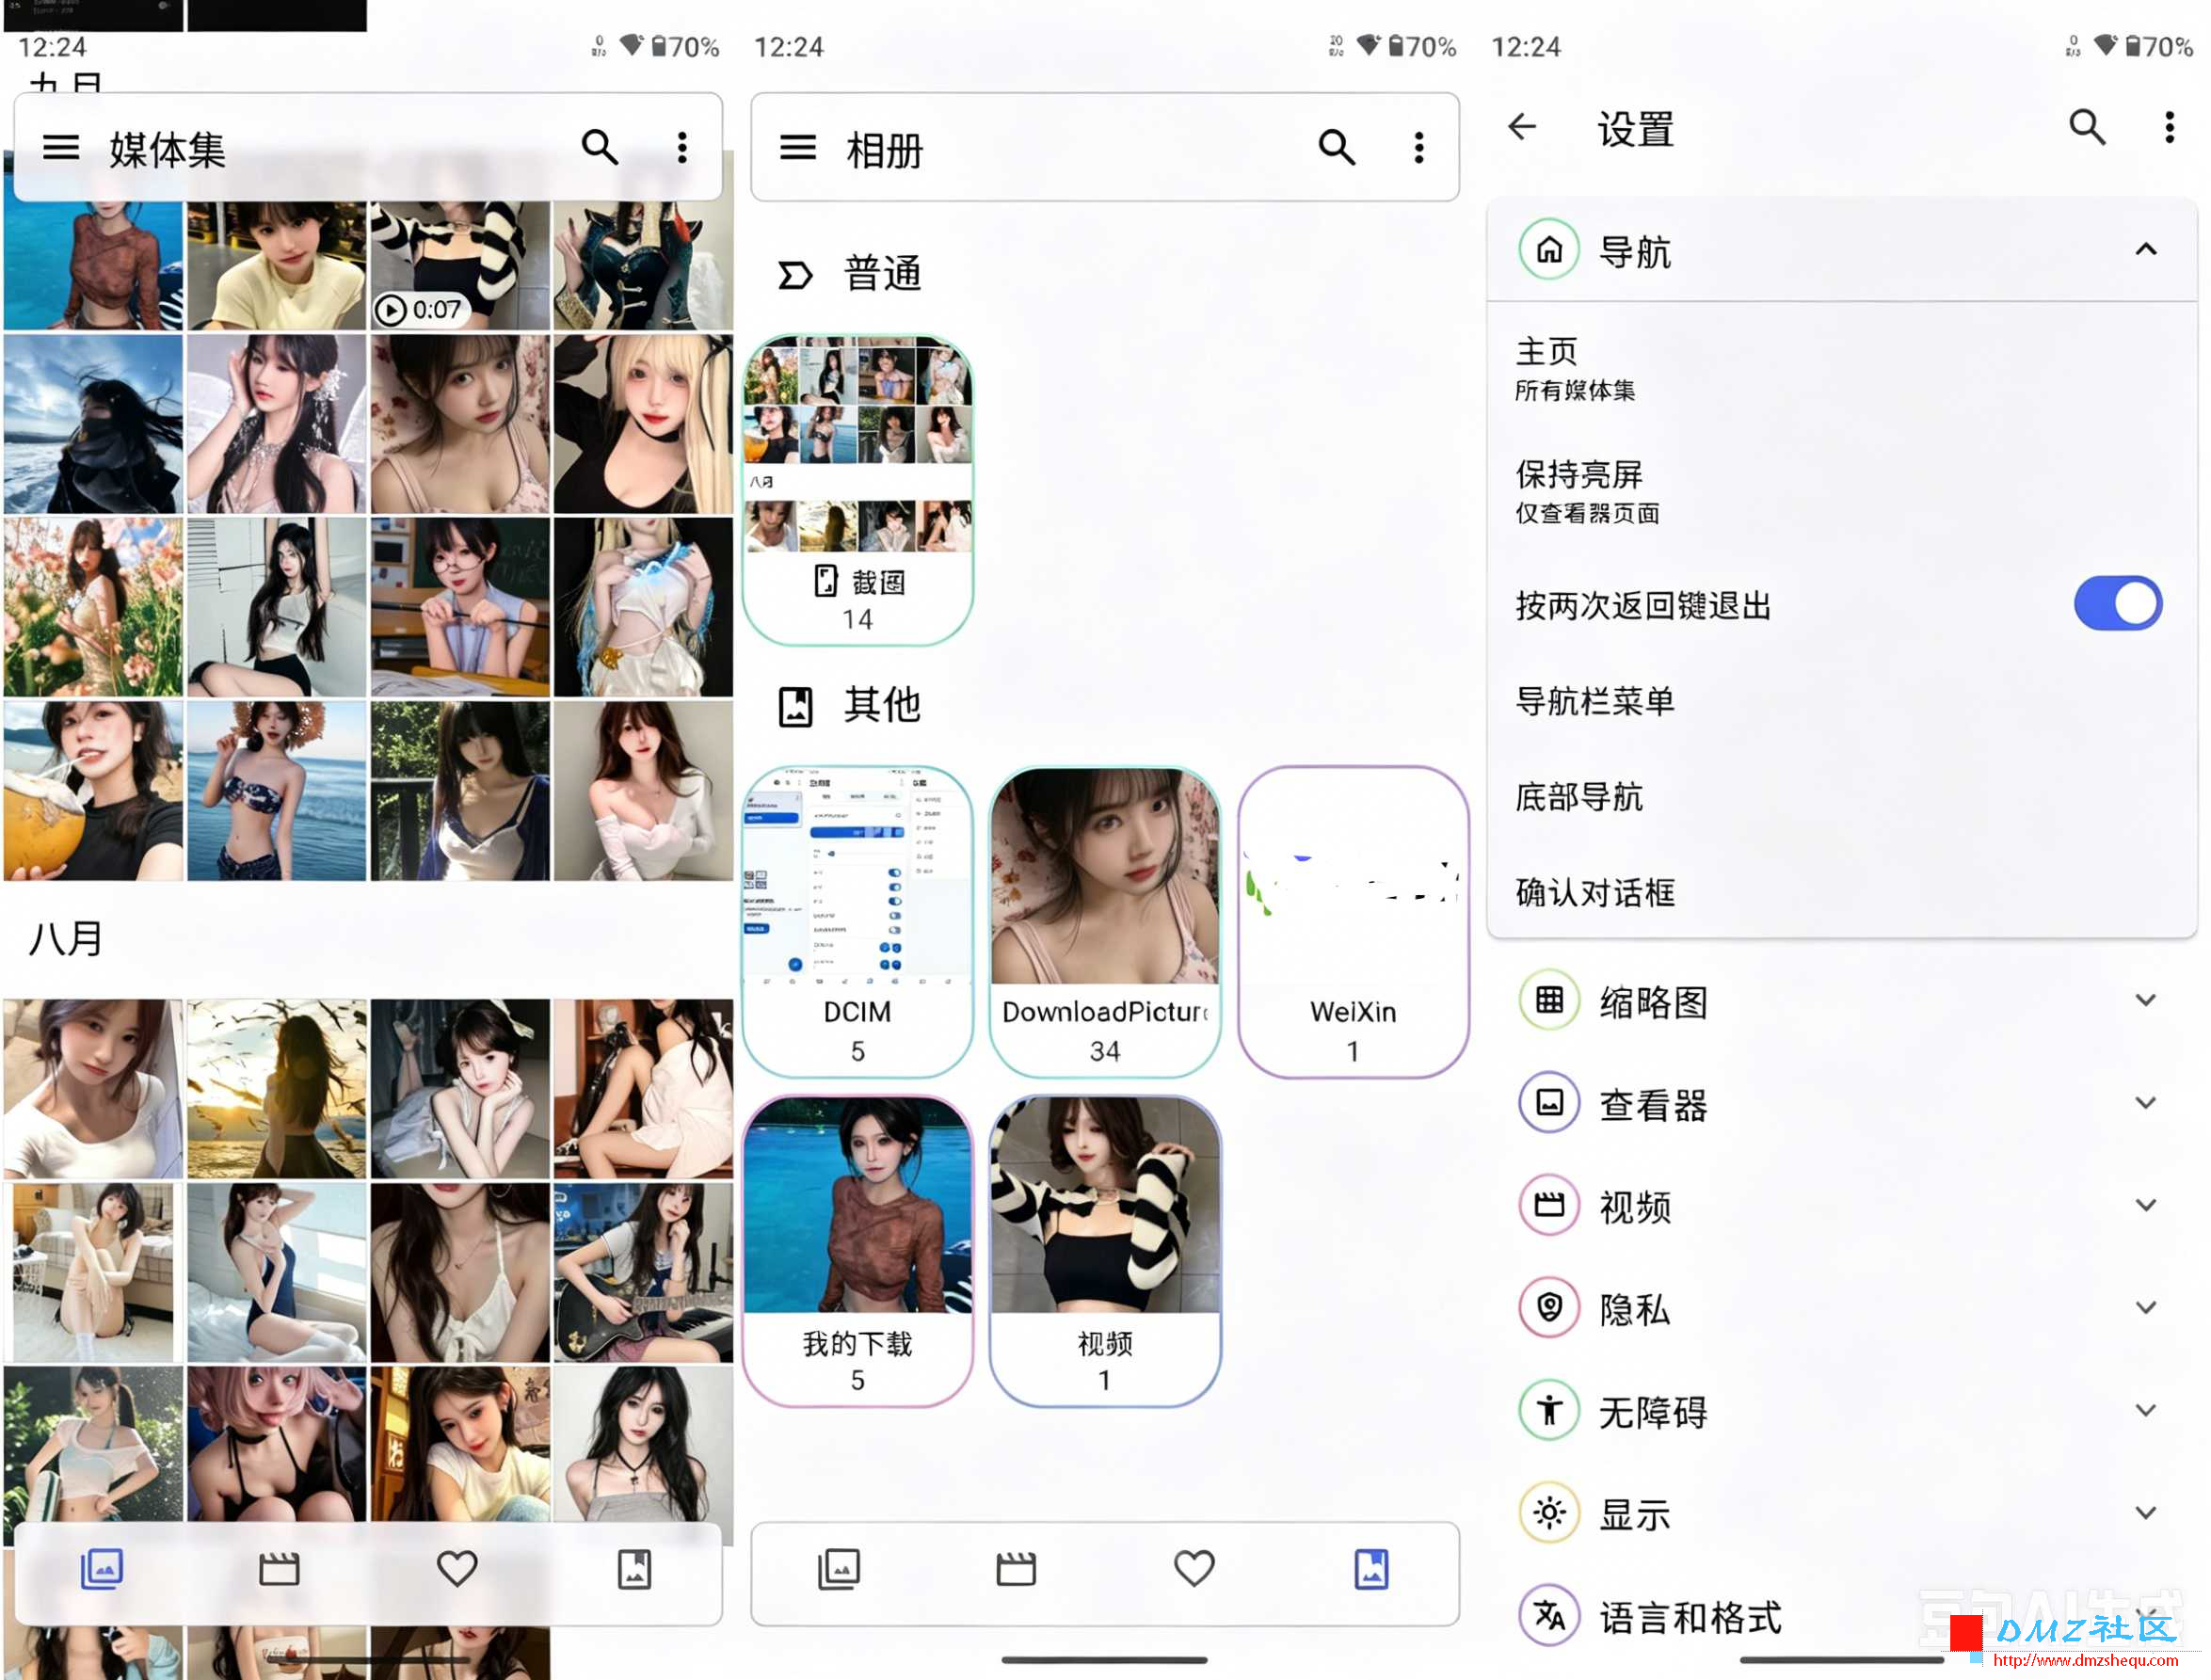Click the 隐私 shield icon
This screenshot has height=1680, width=2211.
(1549, 1307)
